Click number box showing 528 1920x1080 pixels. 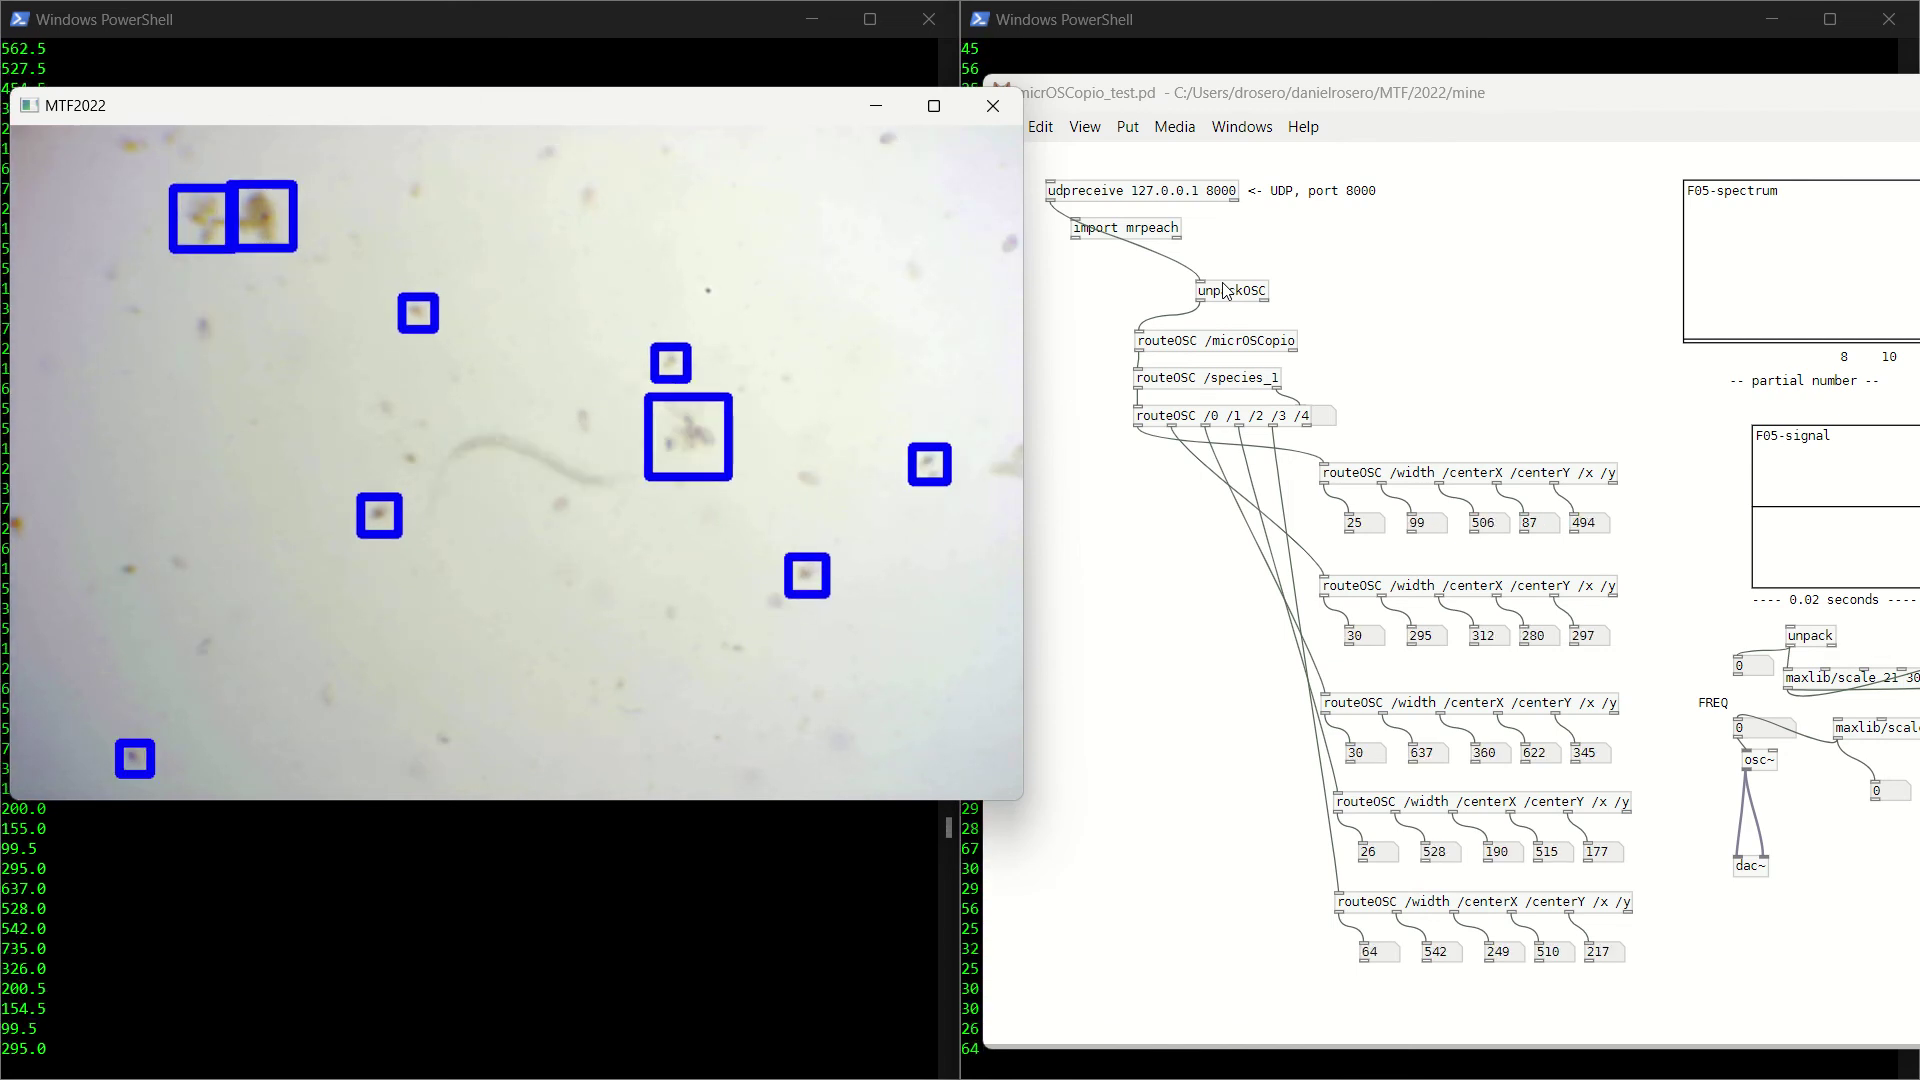coord(1440,852)
